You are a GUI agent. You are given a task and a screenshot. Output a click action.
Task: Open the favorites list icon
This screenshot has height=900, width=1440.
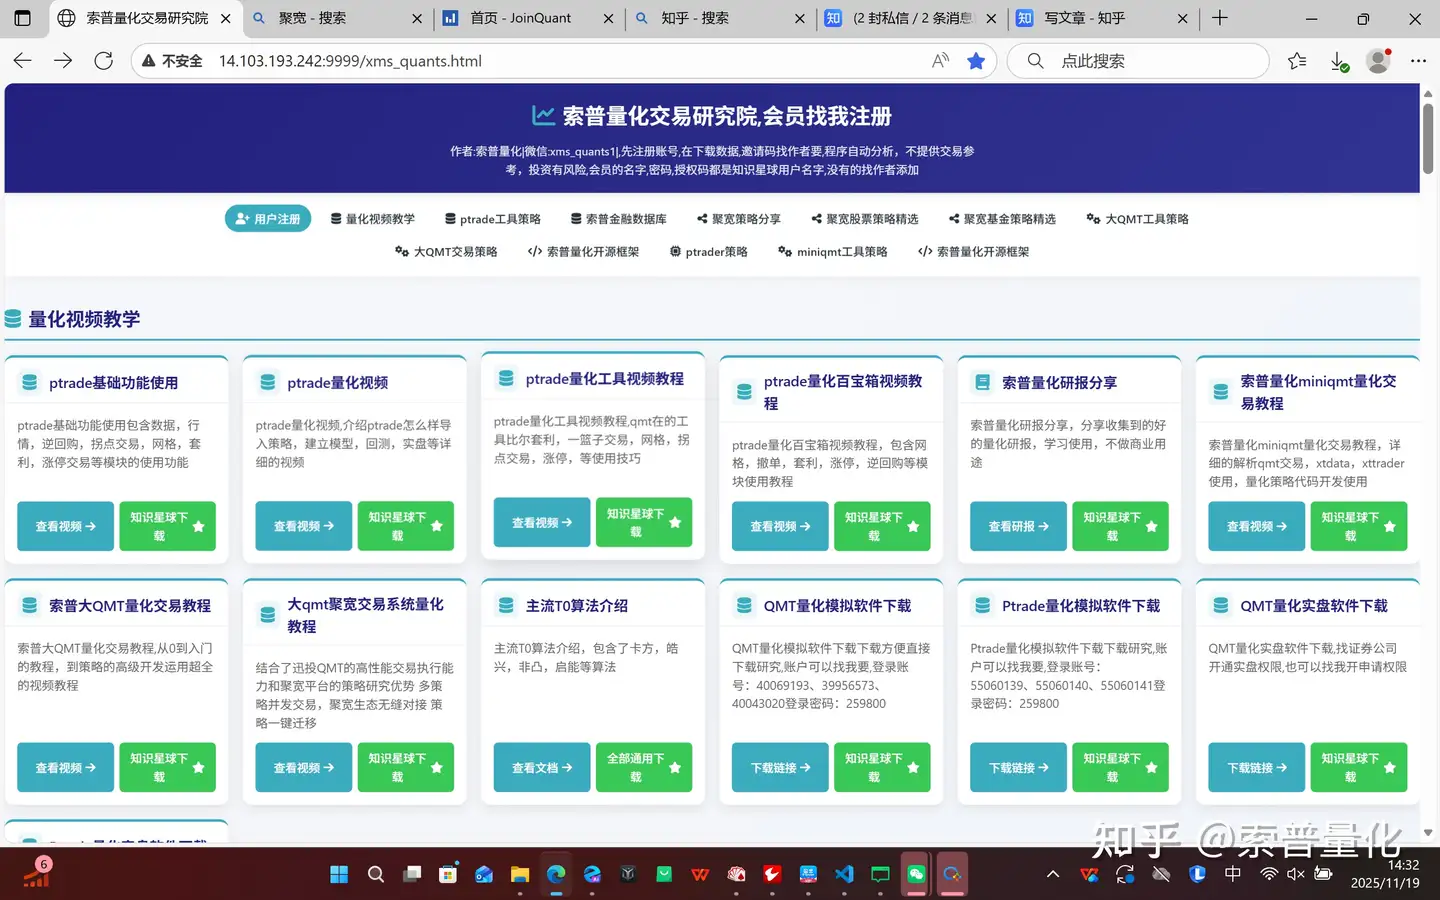tap(1297, 61)
